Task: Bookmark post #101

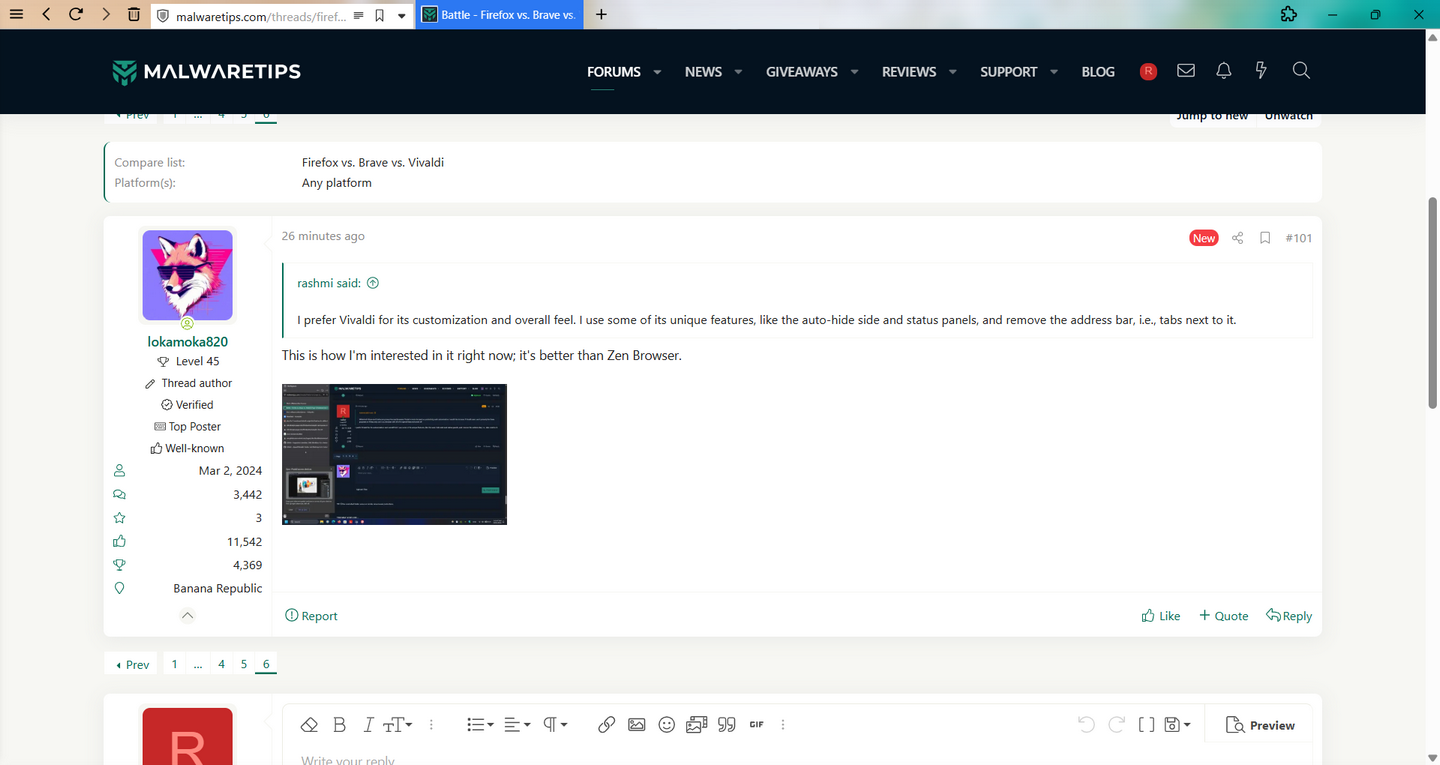Action: click(x=1265, y=238)
